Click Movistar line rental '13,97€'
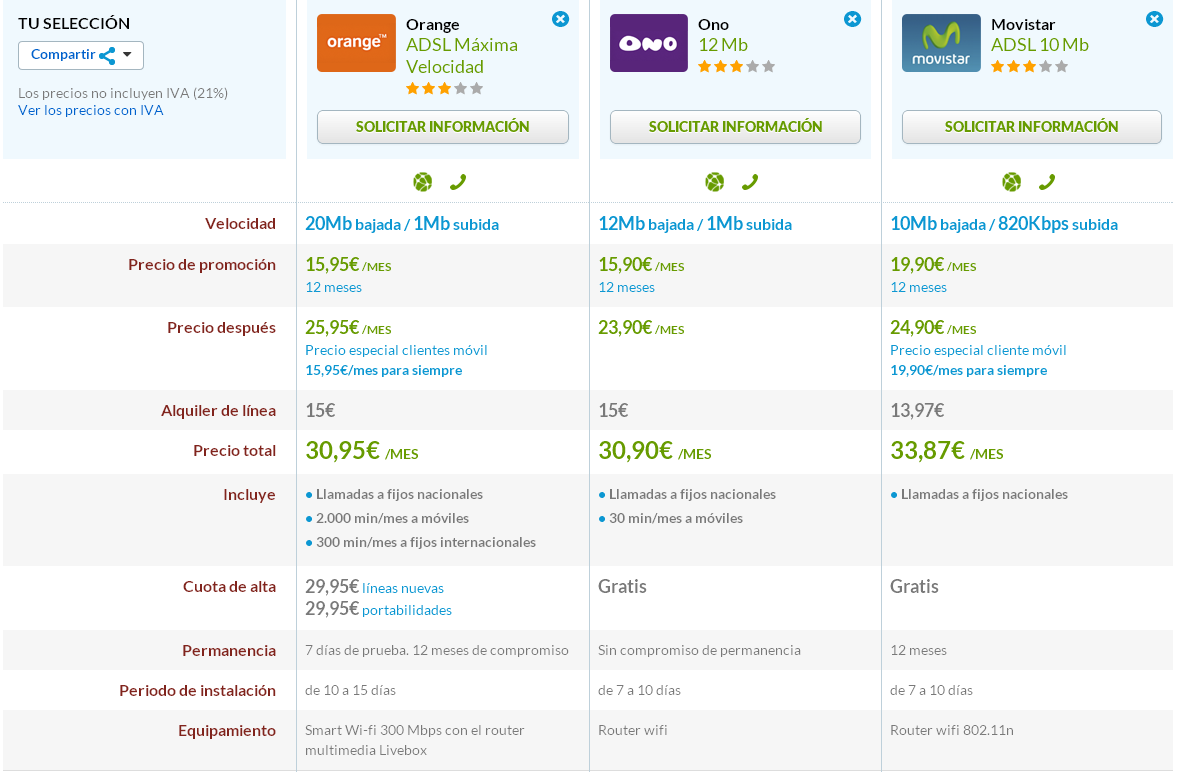The height and width of the screenshot is (772, 1178). [x=917, y=411]
